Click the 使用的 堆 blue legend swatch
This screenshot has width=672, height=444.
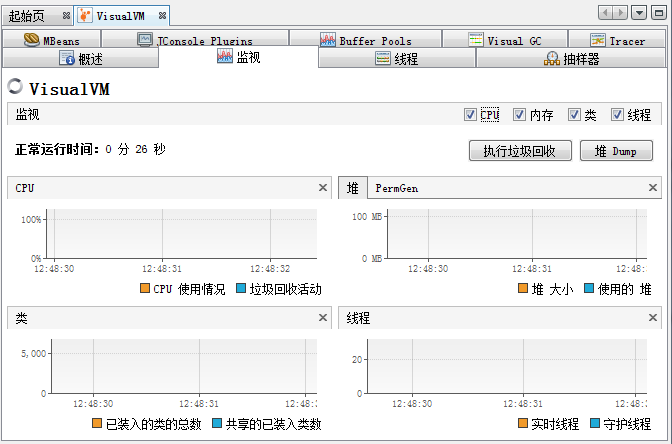tap(589, 288)
